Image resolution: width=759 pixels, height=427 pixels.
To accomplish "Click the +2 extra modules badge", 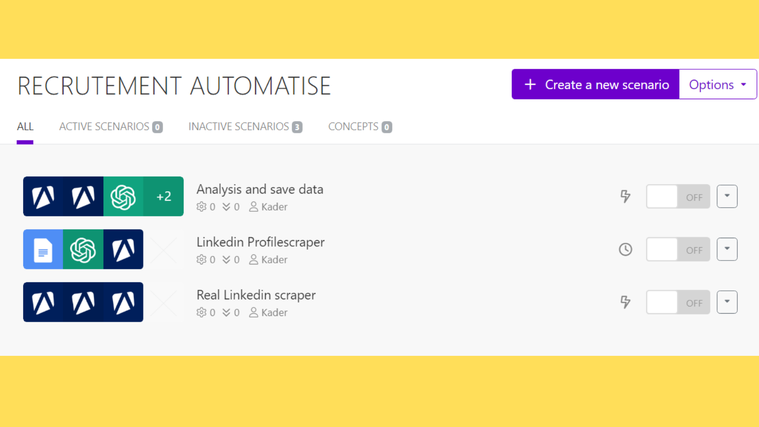I will (x=164, y=197).
